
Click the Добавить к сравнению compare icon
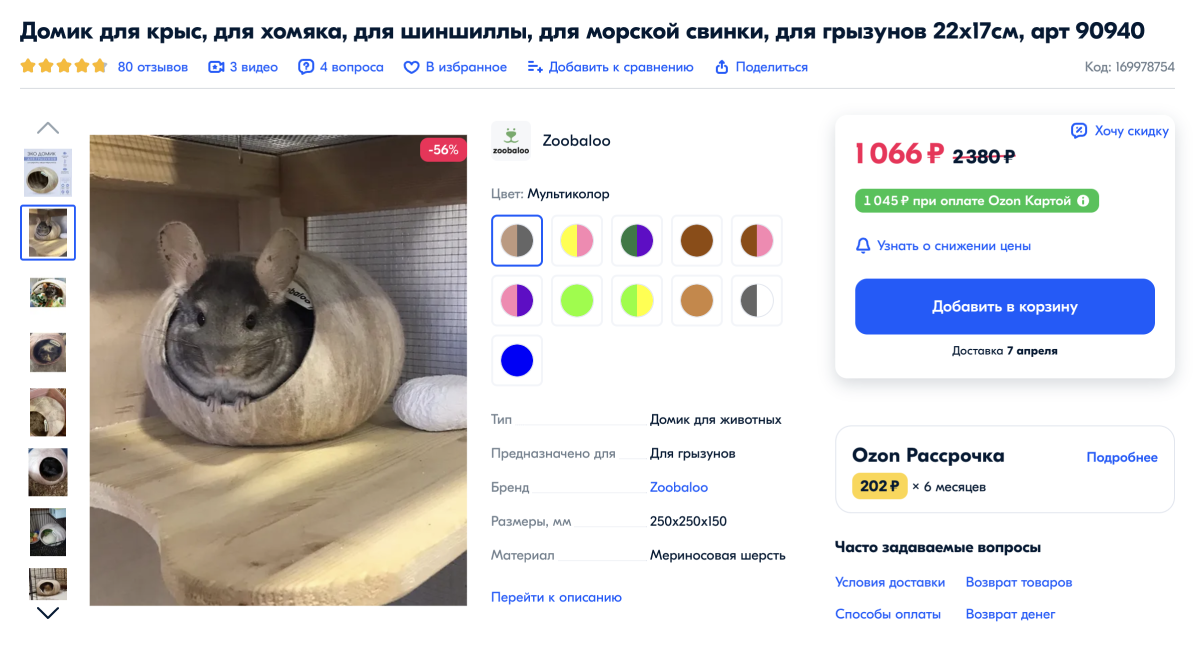[x=535, y=67]
